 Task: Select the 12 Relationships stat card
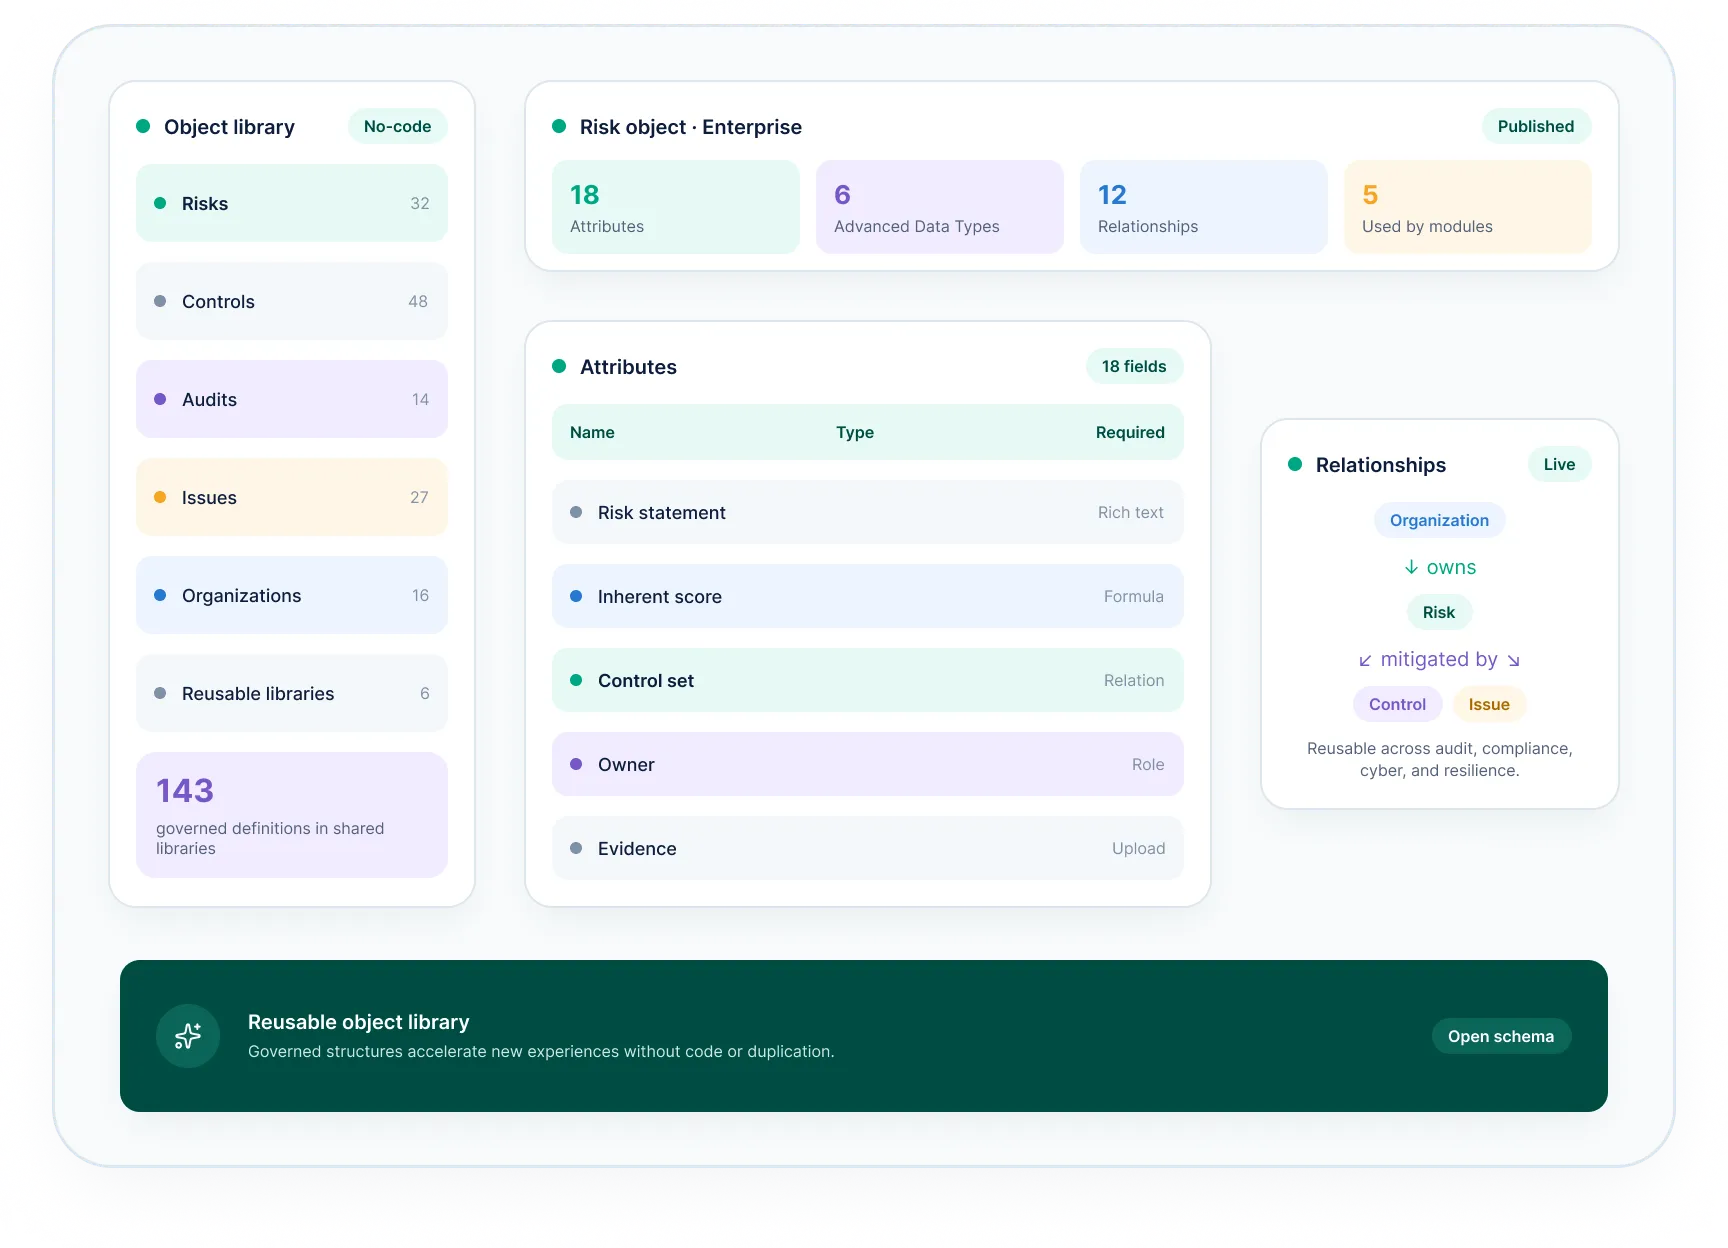[1204, 207]
